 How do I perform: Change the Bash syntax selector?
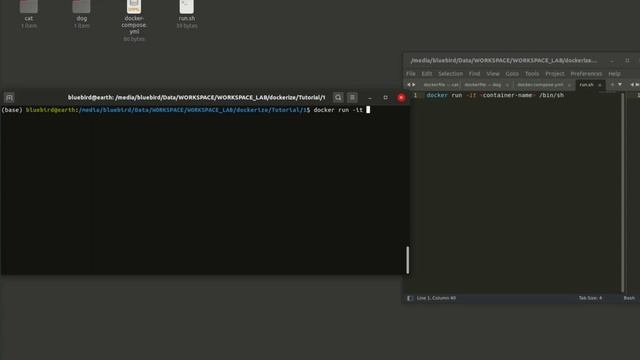[629, 298]
